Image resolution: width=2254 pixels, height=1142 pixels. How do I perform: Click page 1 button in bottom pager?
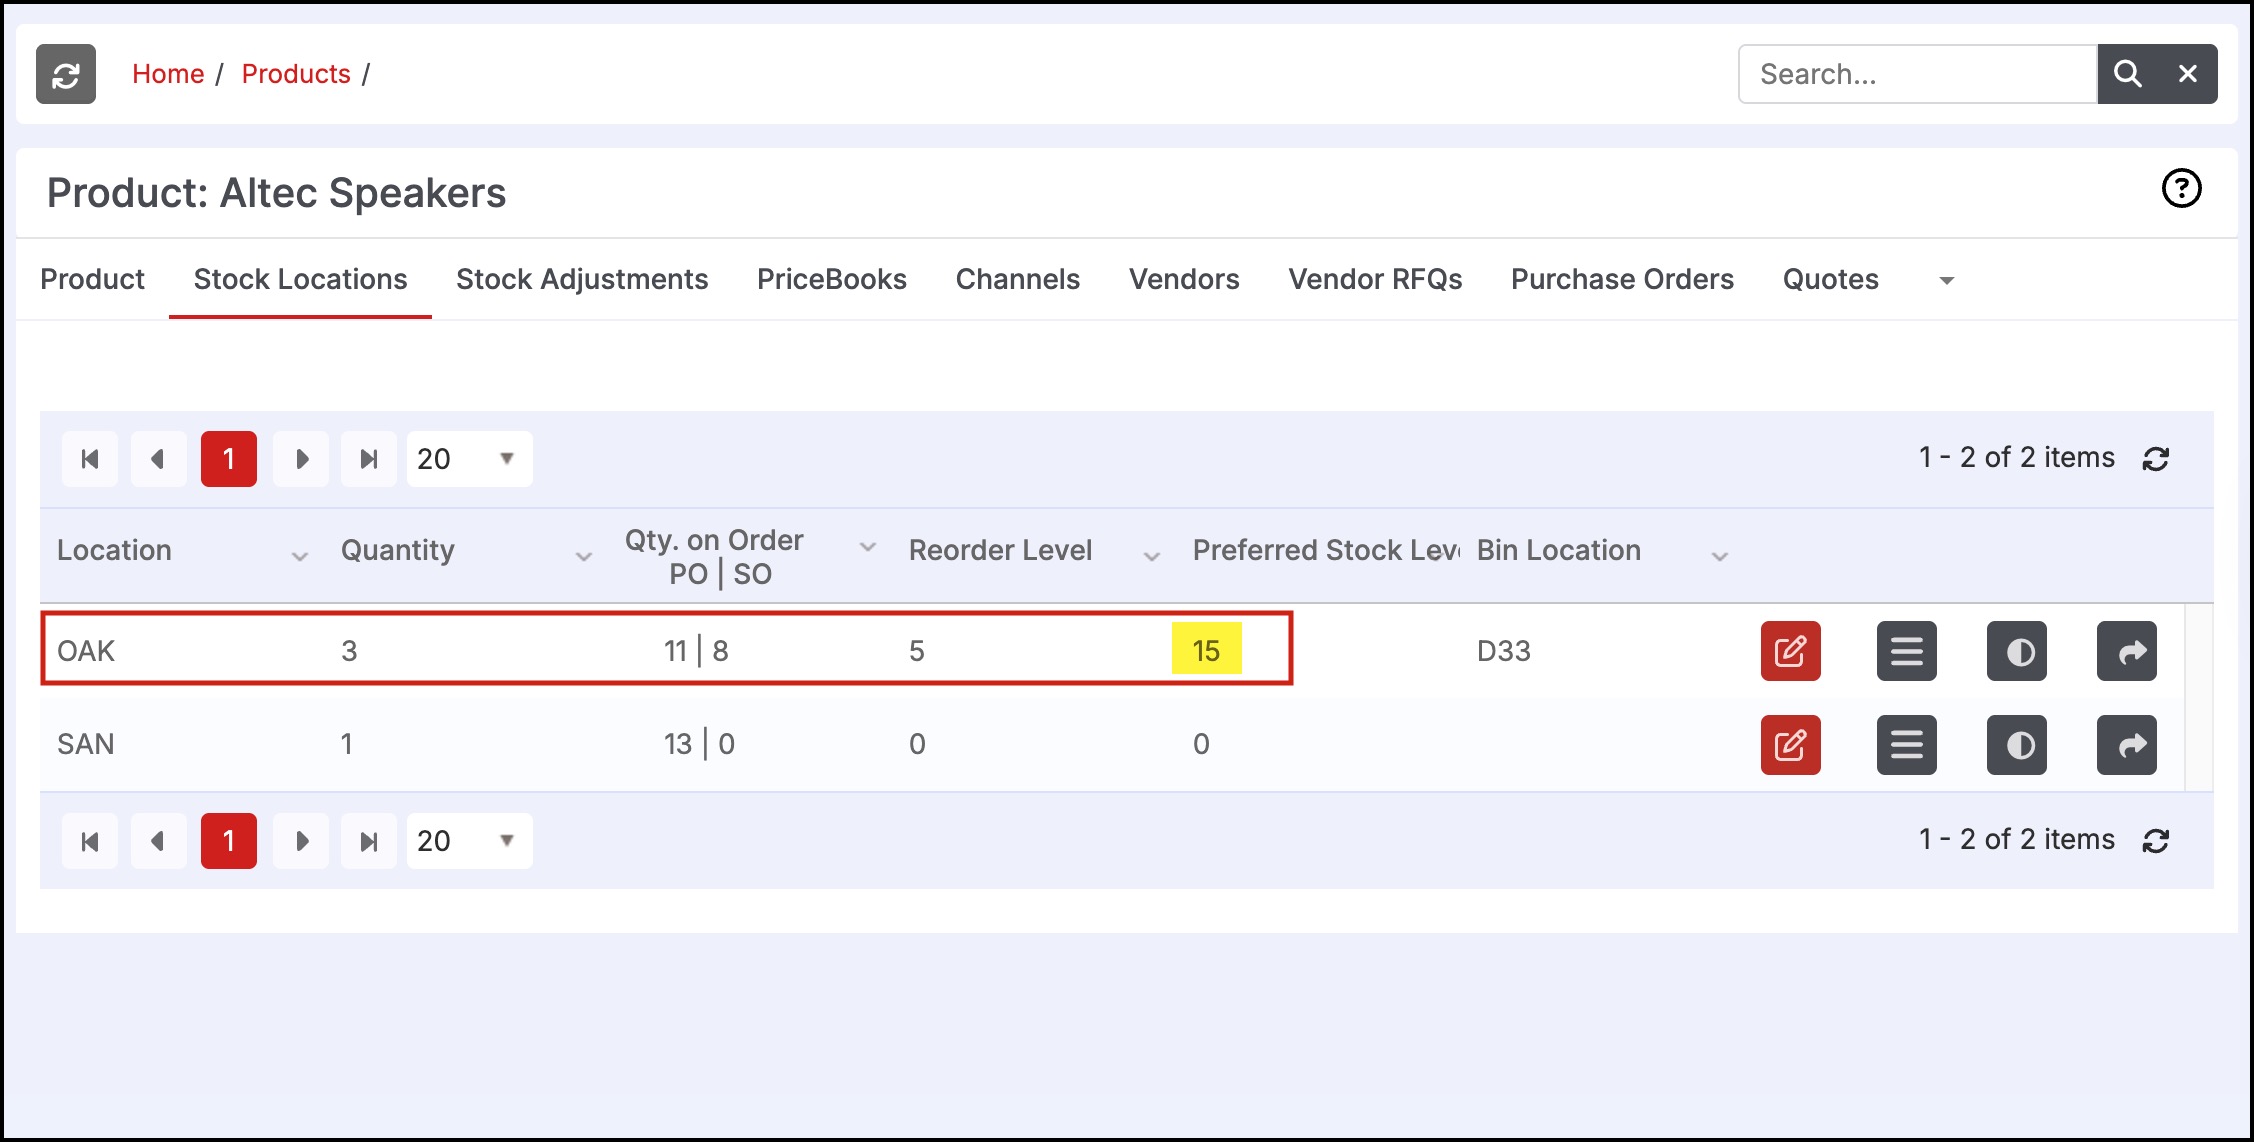click(229, 841)
